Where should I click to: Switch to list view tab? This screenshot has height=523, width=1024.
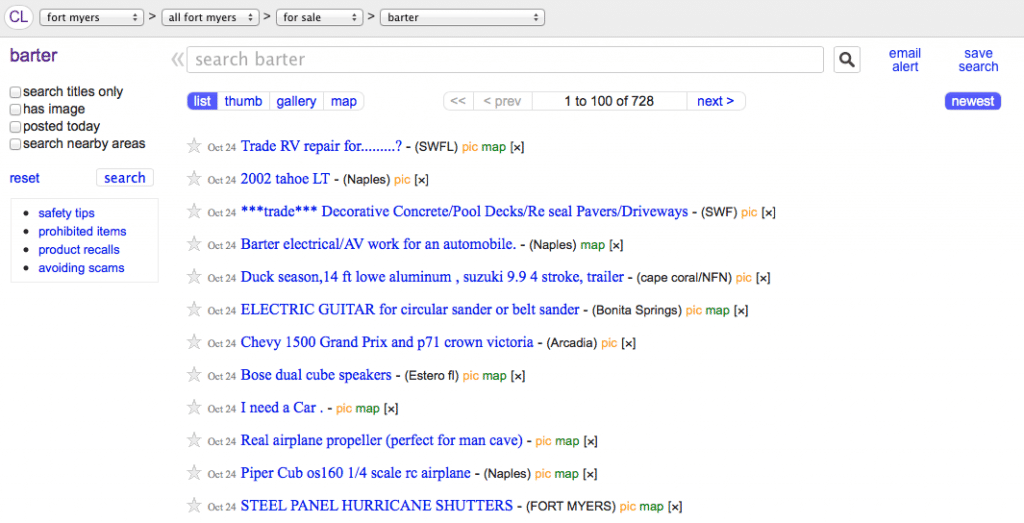click(x=202, y=101)
